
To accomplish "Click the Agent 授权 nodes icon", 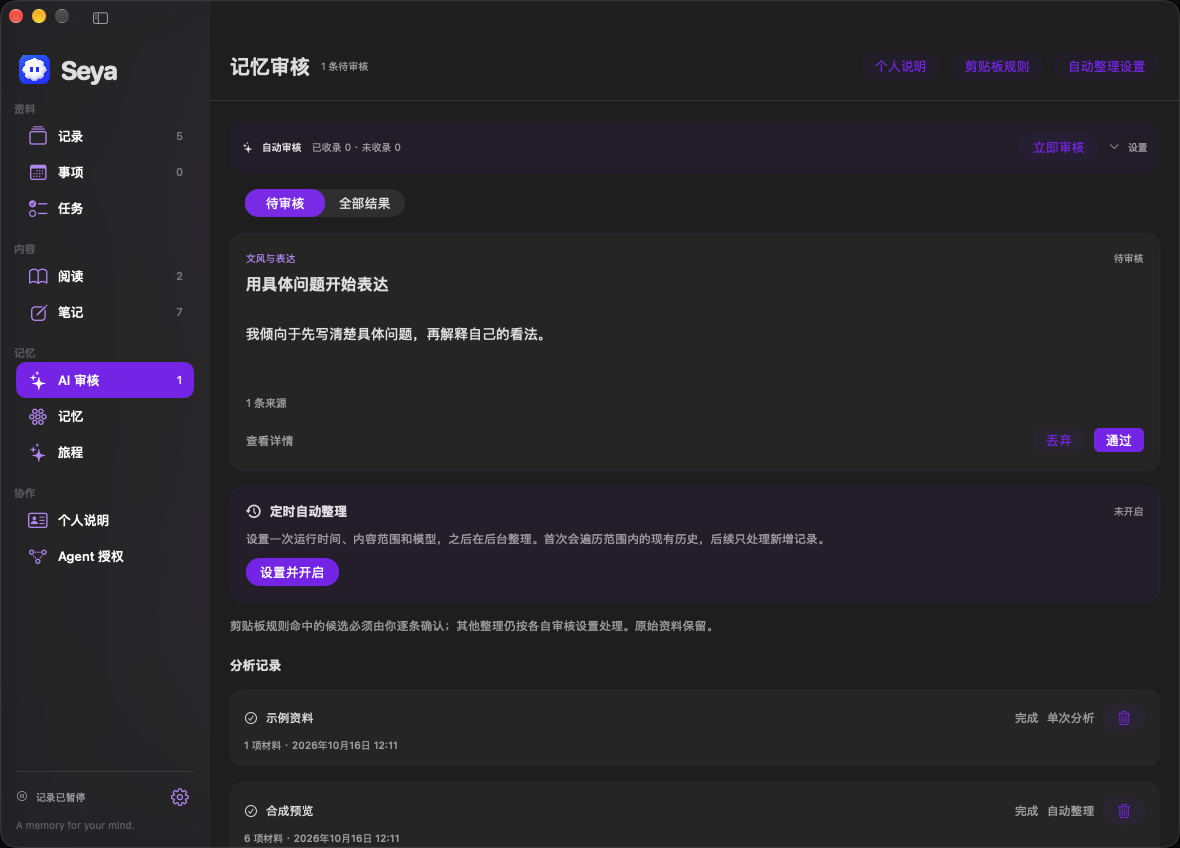I will [x=38, y=556].
